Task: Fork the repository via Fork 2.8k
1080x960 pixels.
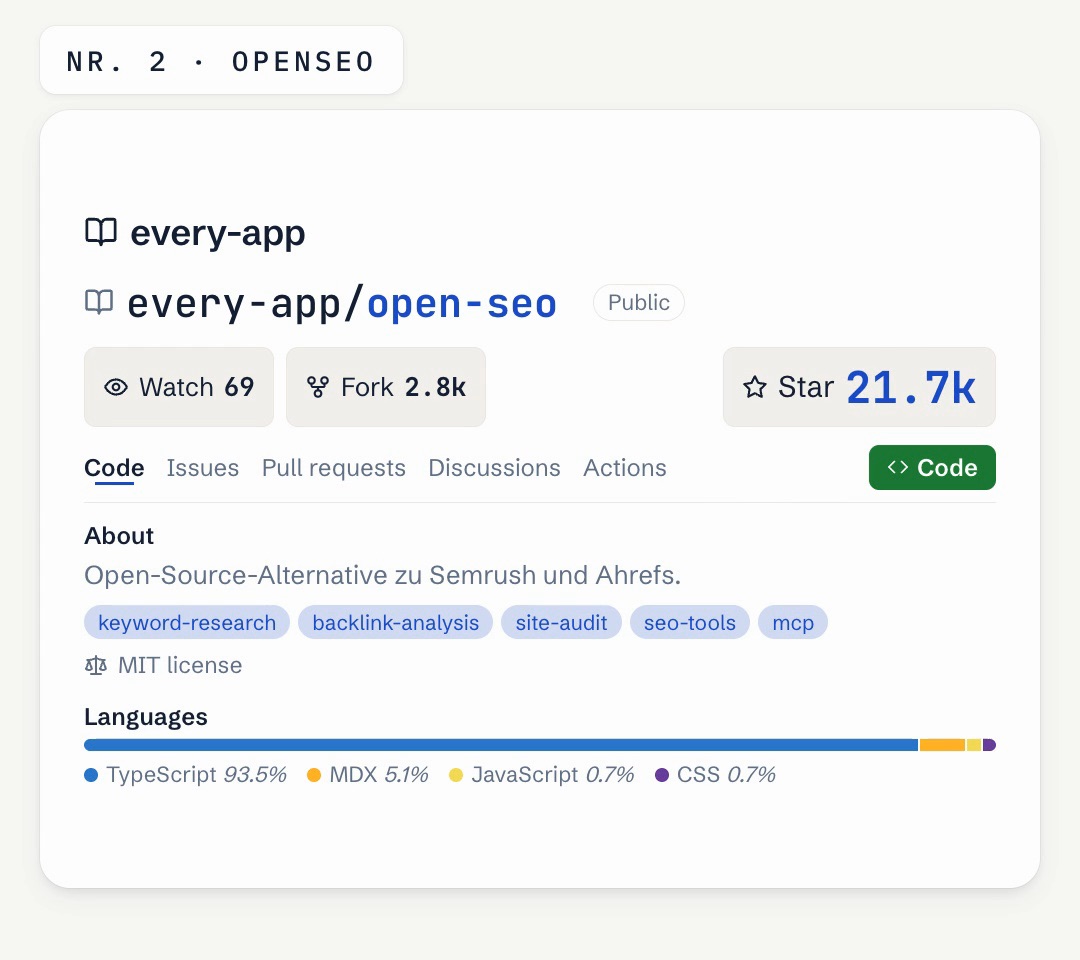Action: pyautogui.click(x=386, y=387)
